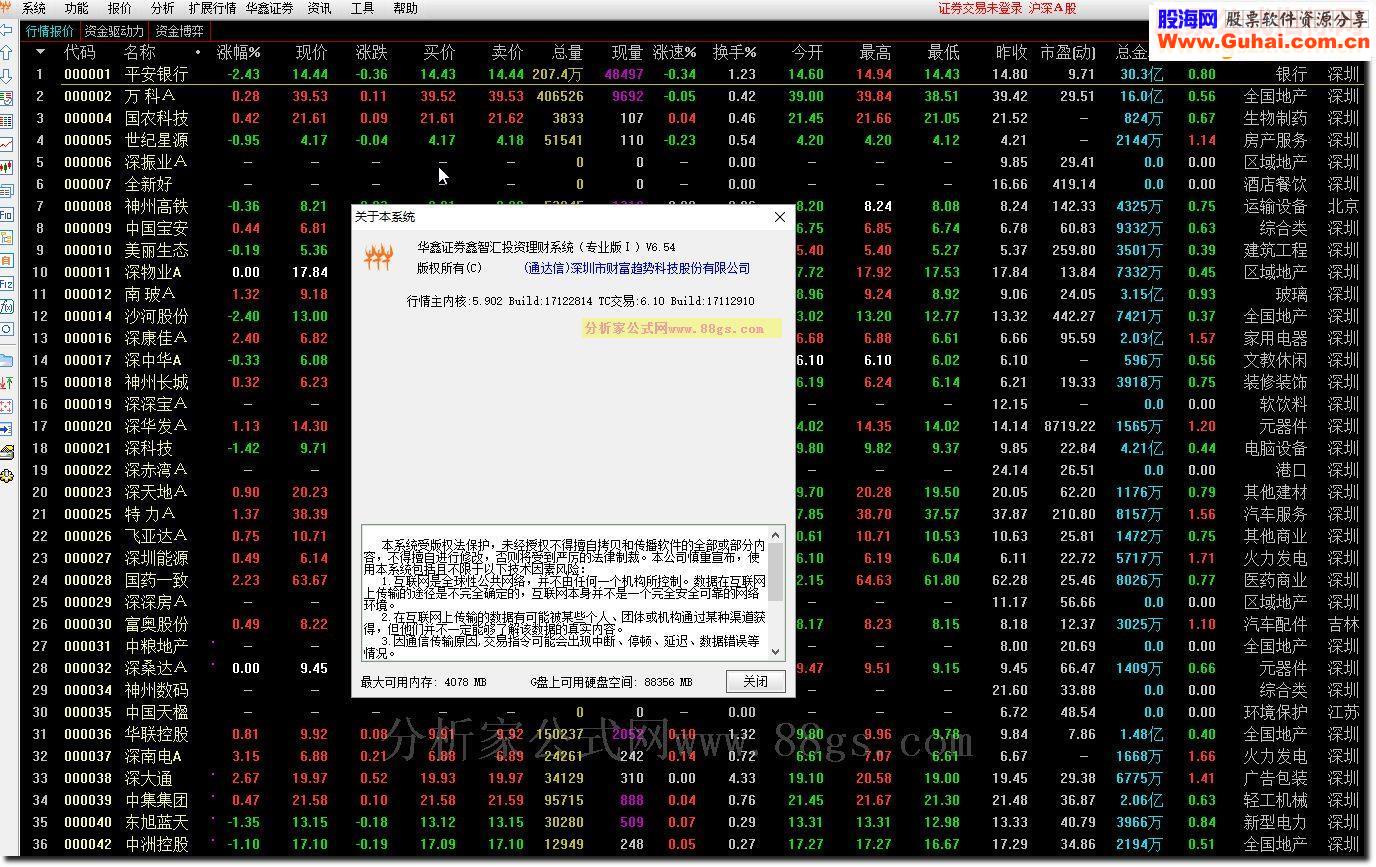Click the 酒店餐饮 industry cell
Image resolution: width=1376 pixels, height=867 pixels.
tap(1275, 184)
